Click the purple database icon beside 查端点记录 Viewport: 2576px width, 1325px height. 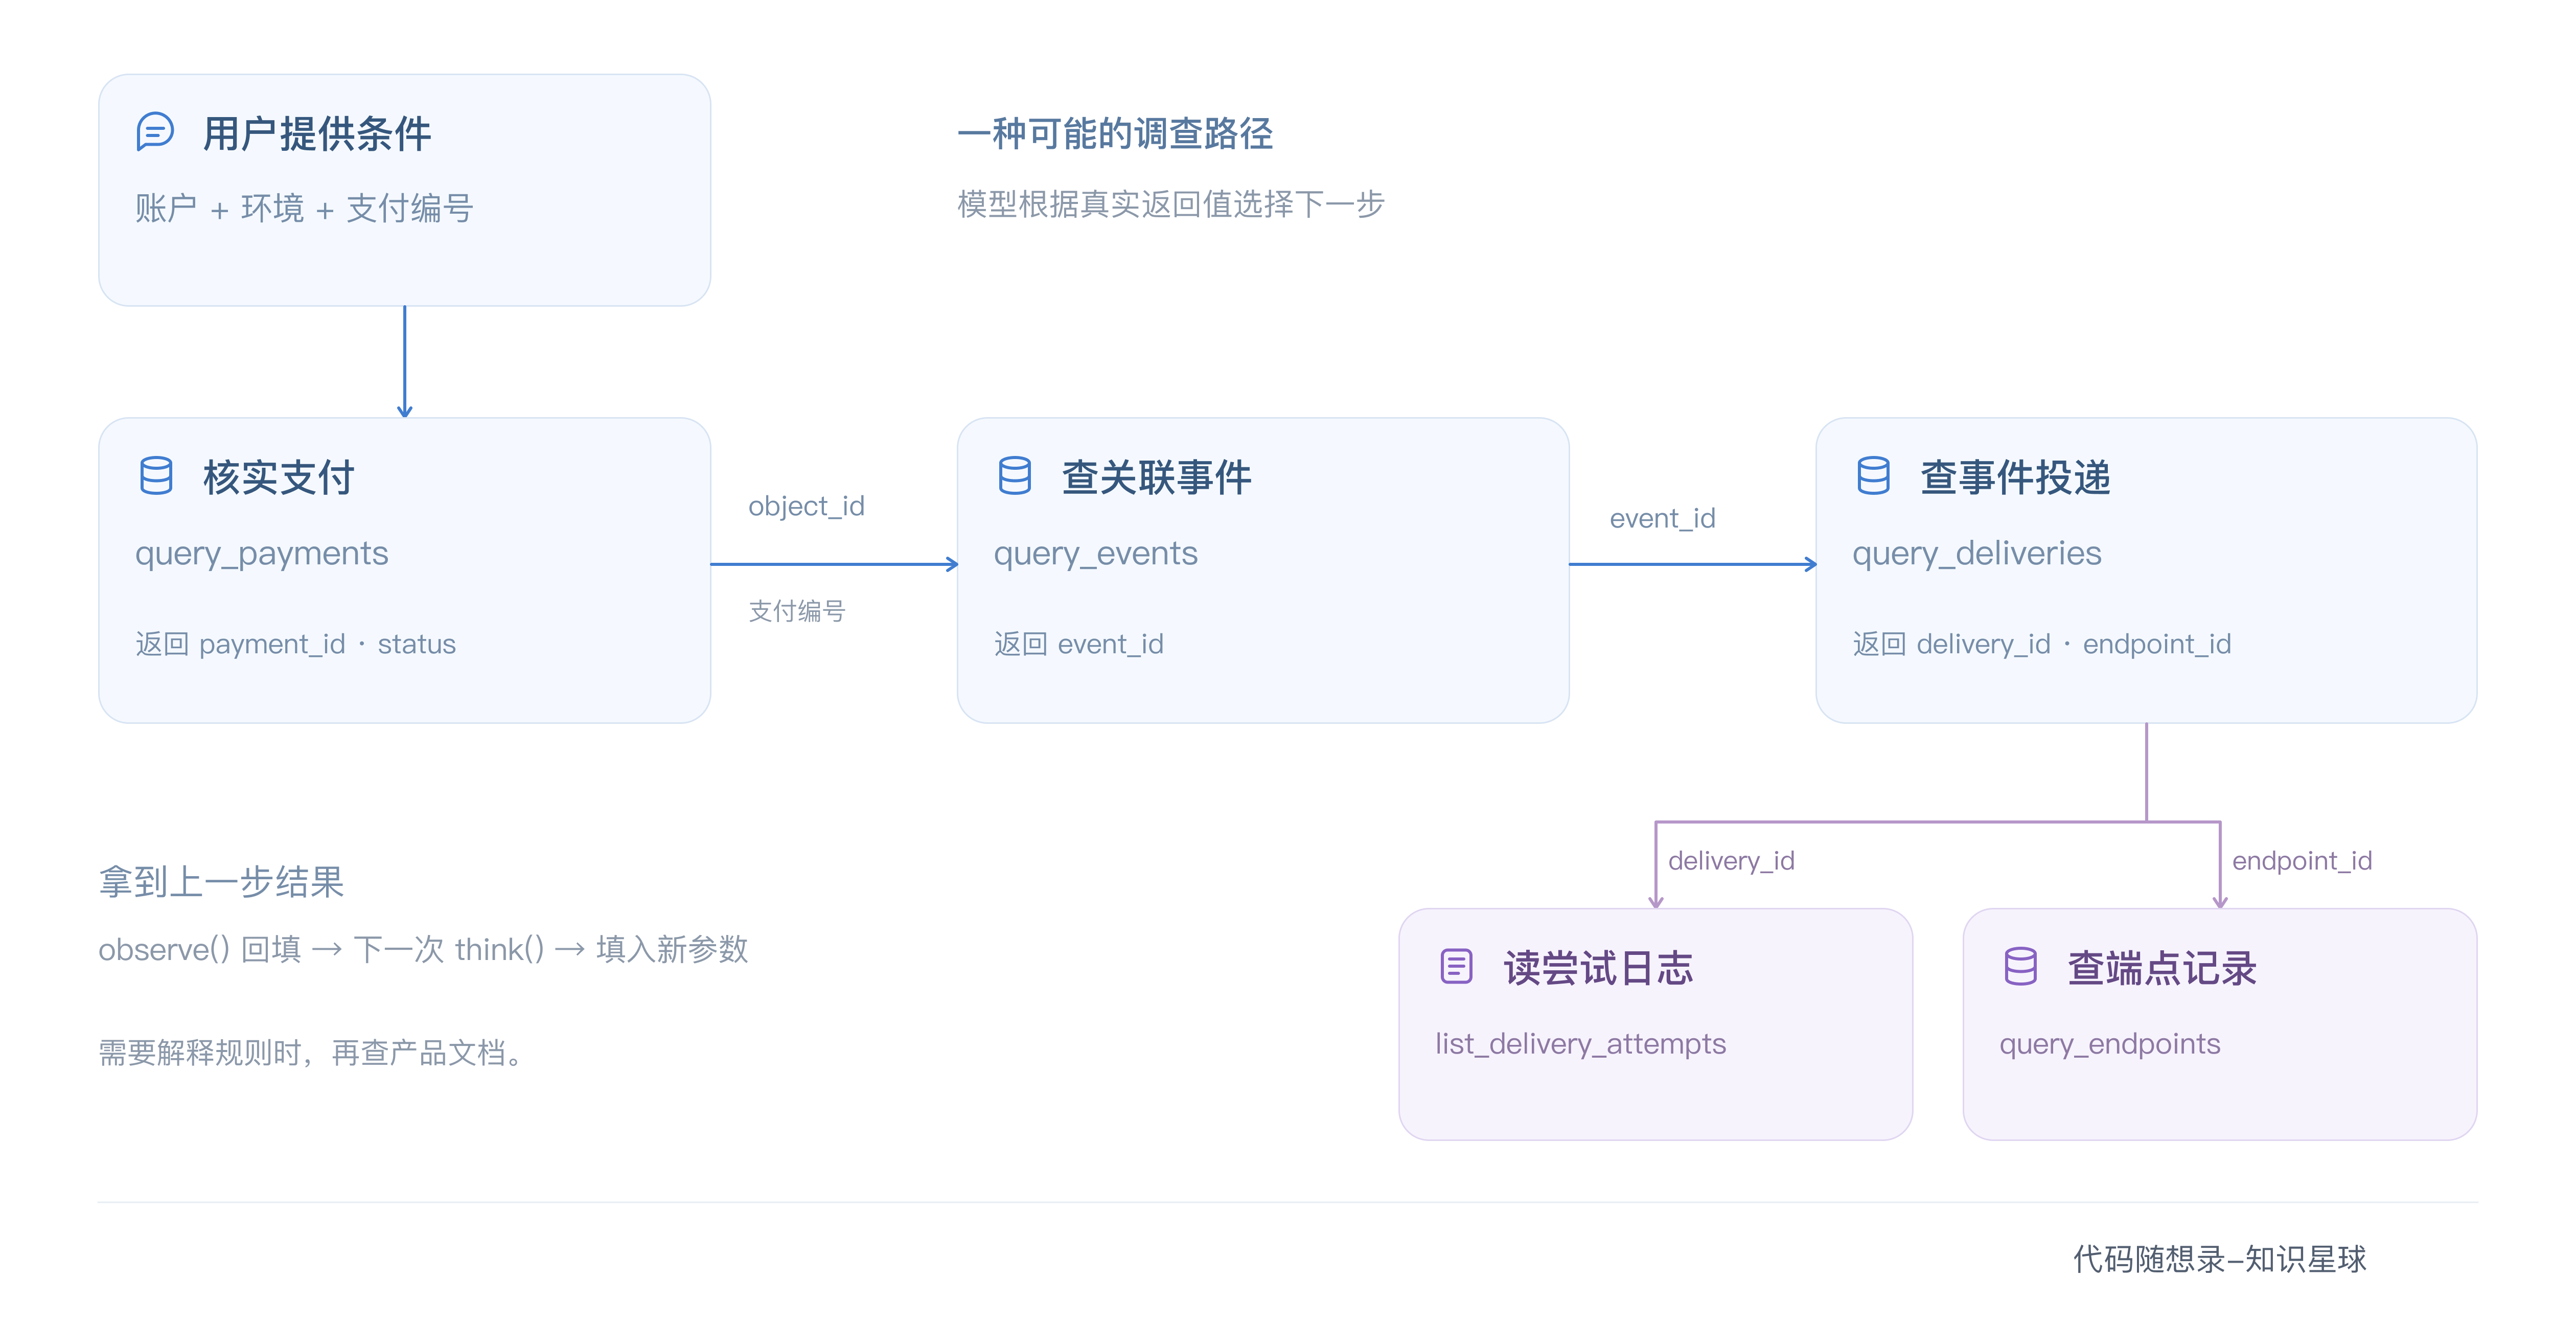[2020, 967]
